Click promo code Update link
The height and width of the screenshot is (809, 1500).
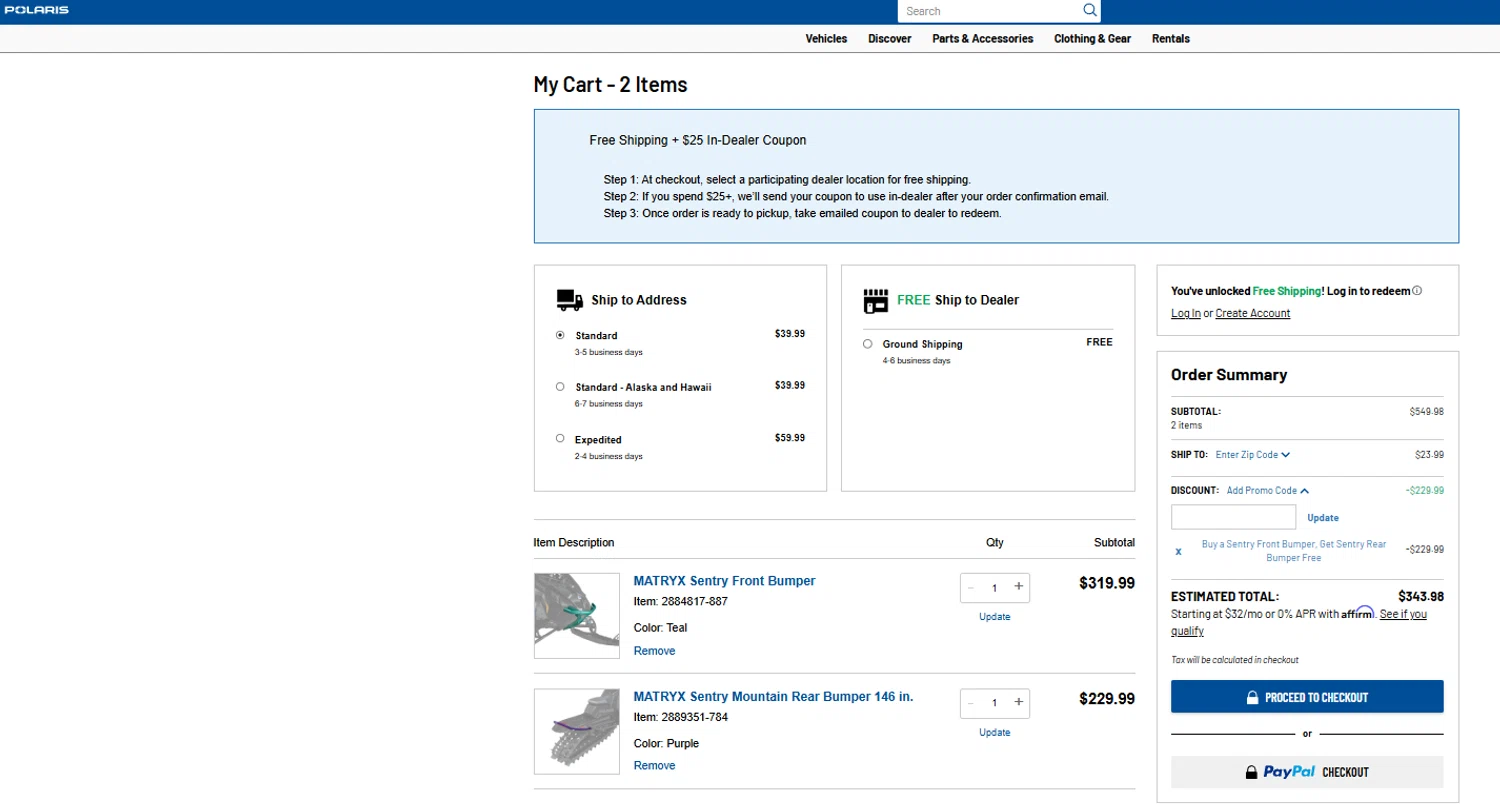point(1322,518)
